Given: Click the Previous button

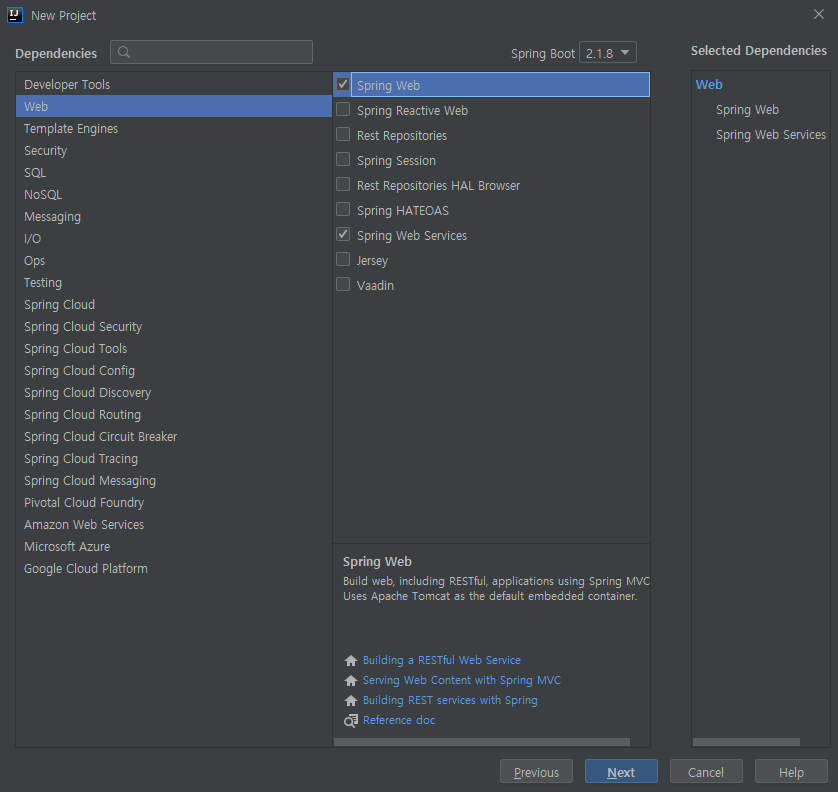Looking at the screenshot, I should (536, 772).
